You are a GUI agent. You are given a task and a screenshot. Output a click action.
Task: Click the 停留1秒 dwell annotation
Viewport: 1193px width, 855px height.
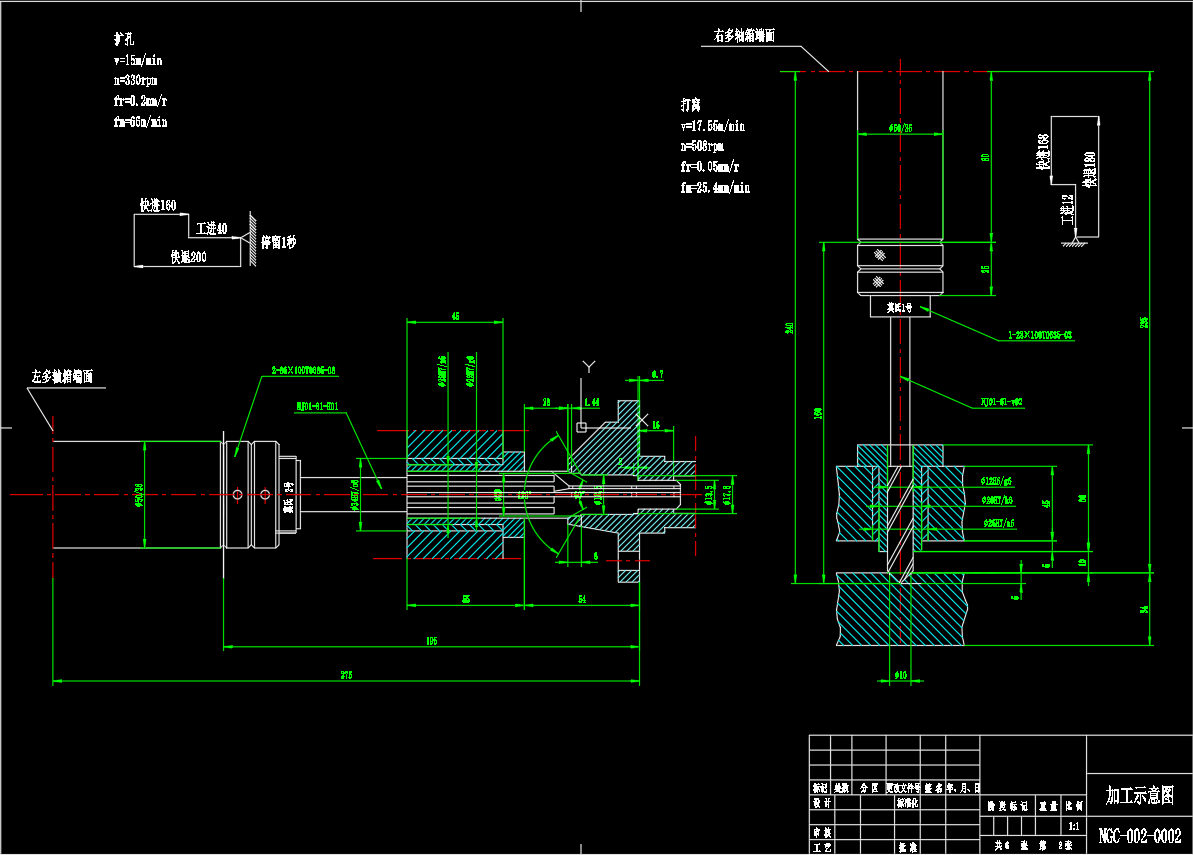[x=279, y=242]
